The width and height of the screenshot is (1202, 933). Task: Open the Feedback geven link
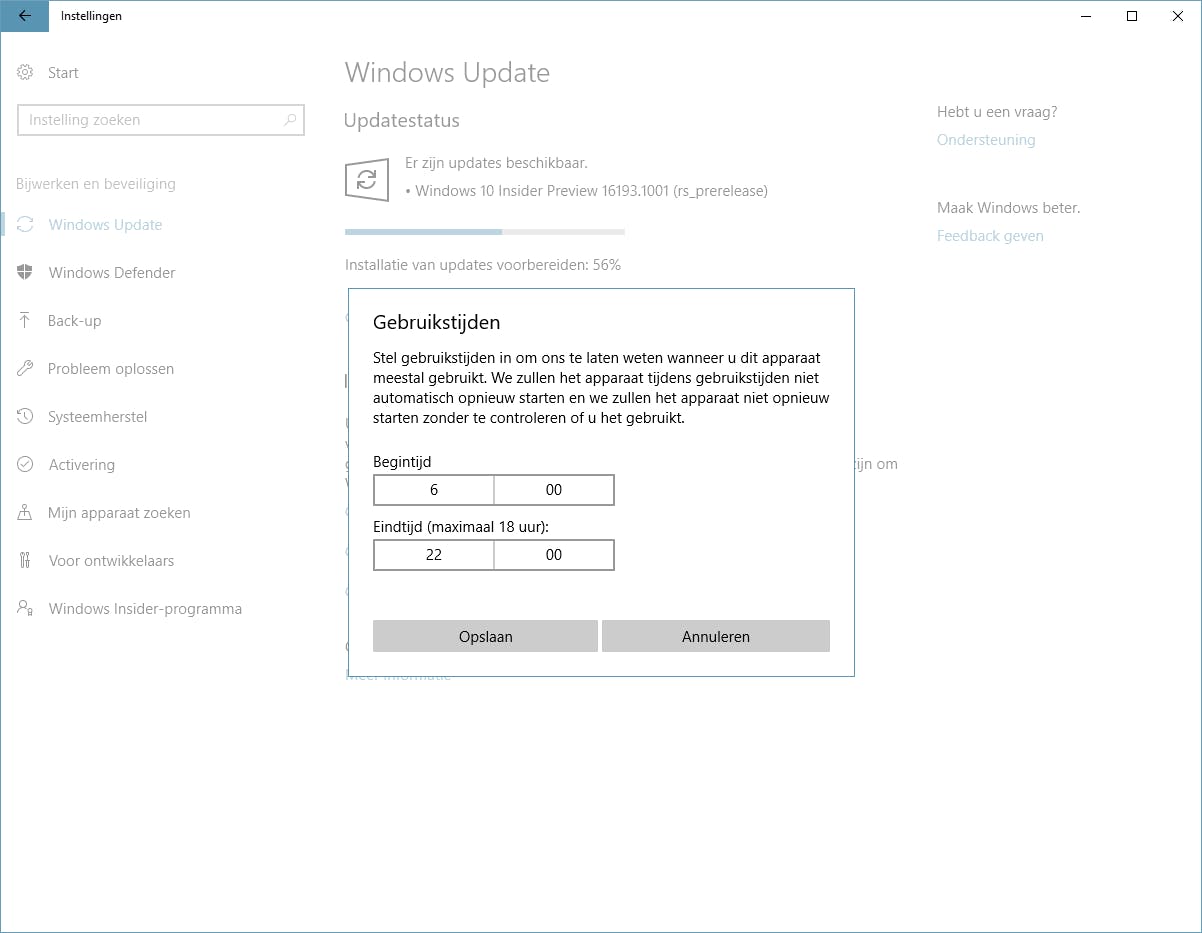point(990,236)
